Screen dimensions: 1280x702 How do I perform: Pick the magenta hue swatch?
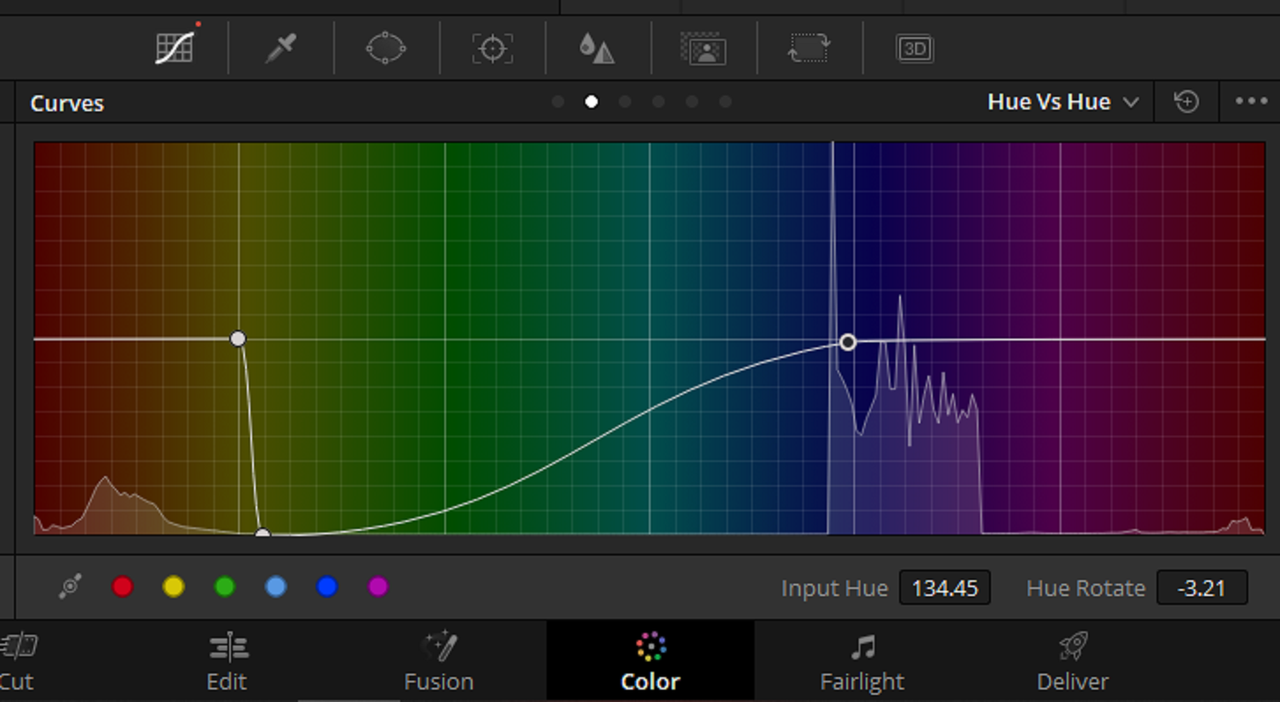pos(378,587)
